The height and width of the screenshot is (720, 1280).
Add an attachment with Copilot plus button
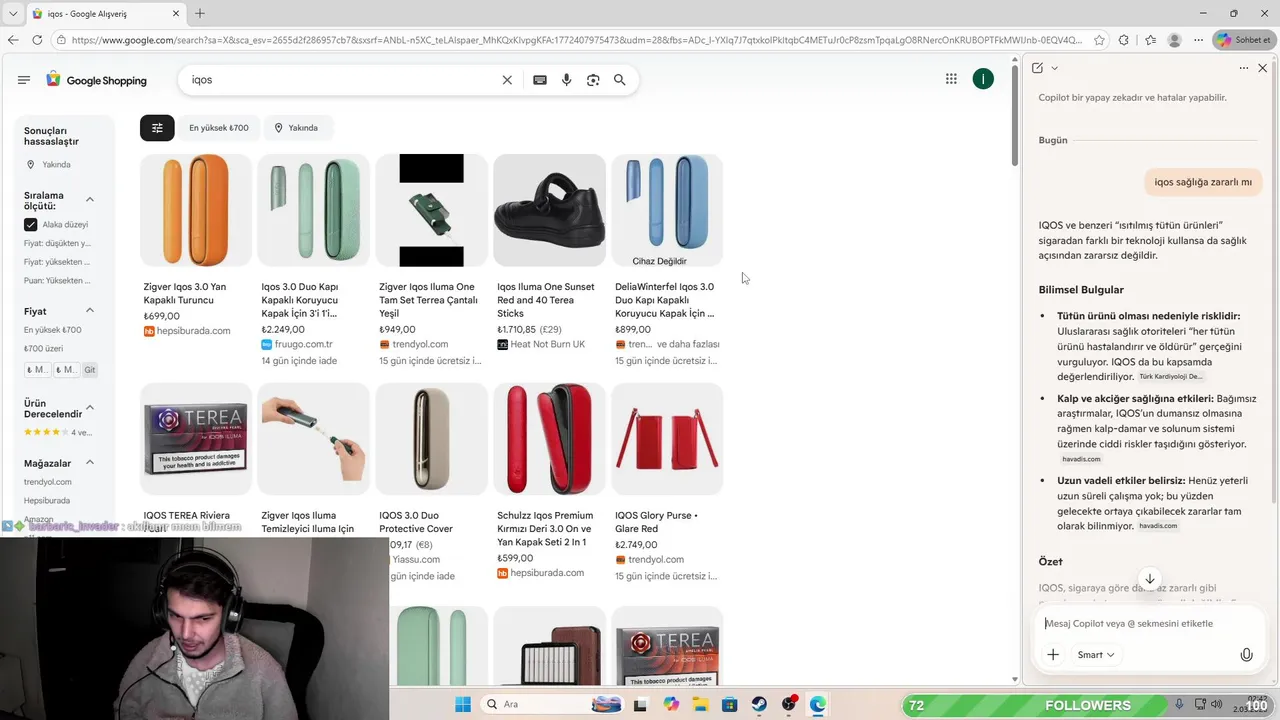(1053, 655)
